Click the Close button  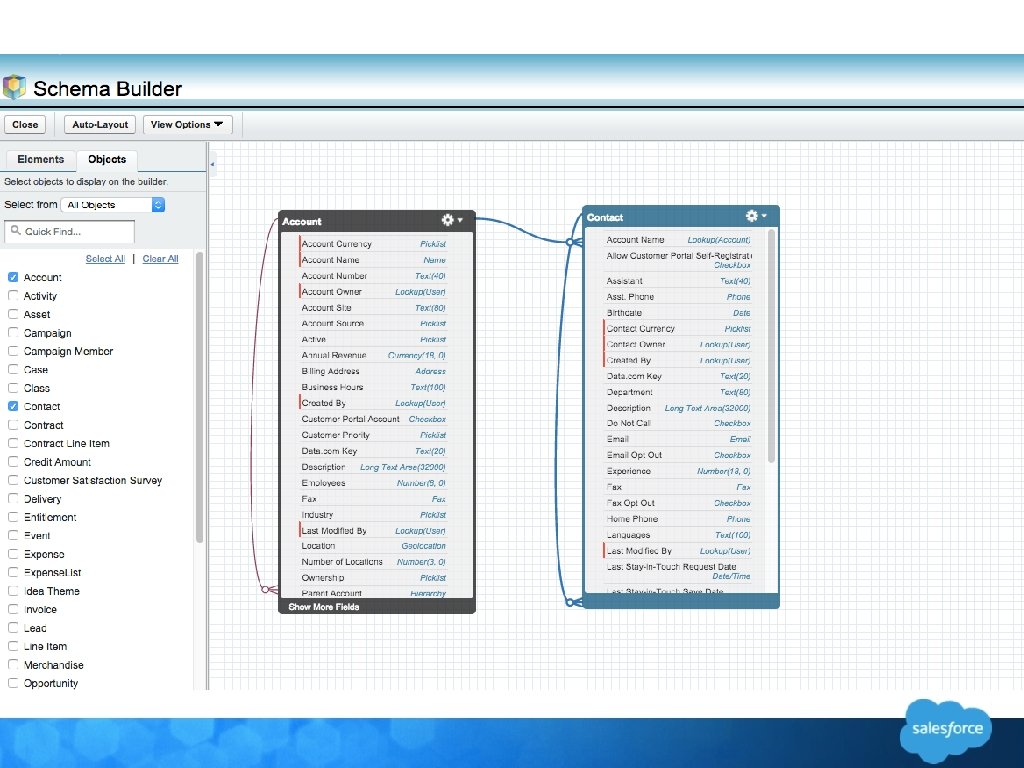click(25, 124)
